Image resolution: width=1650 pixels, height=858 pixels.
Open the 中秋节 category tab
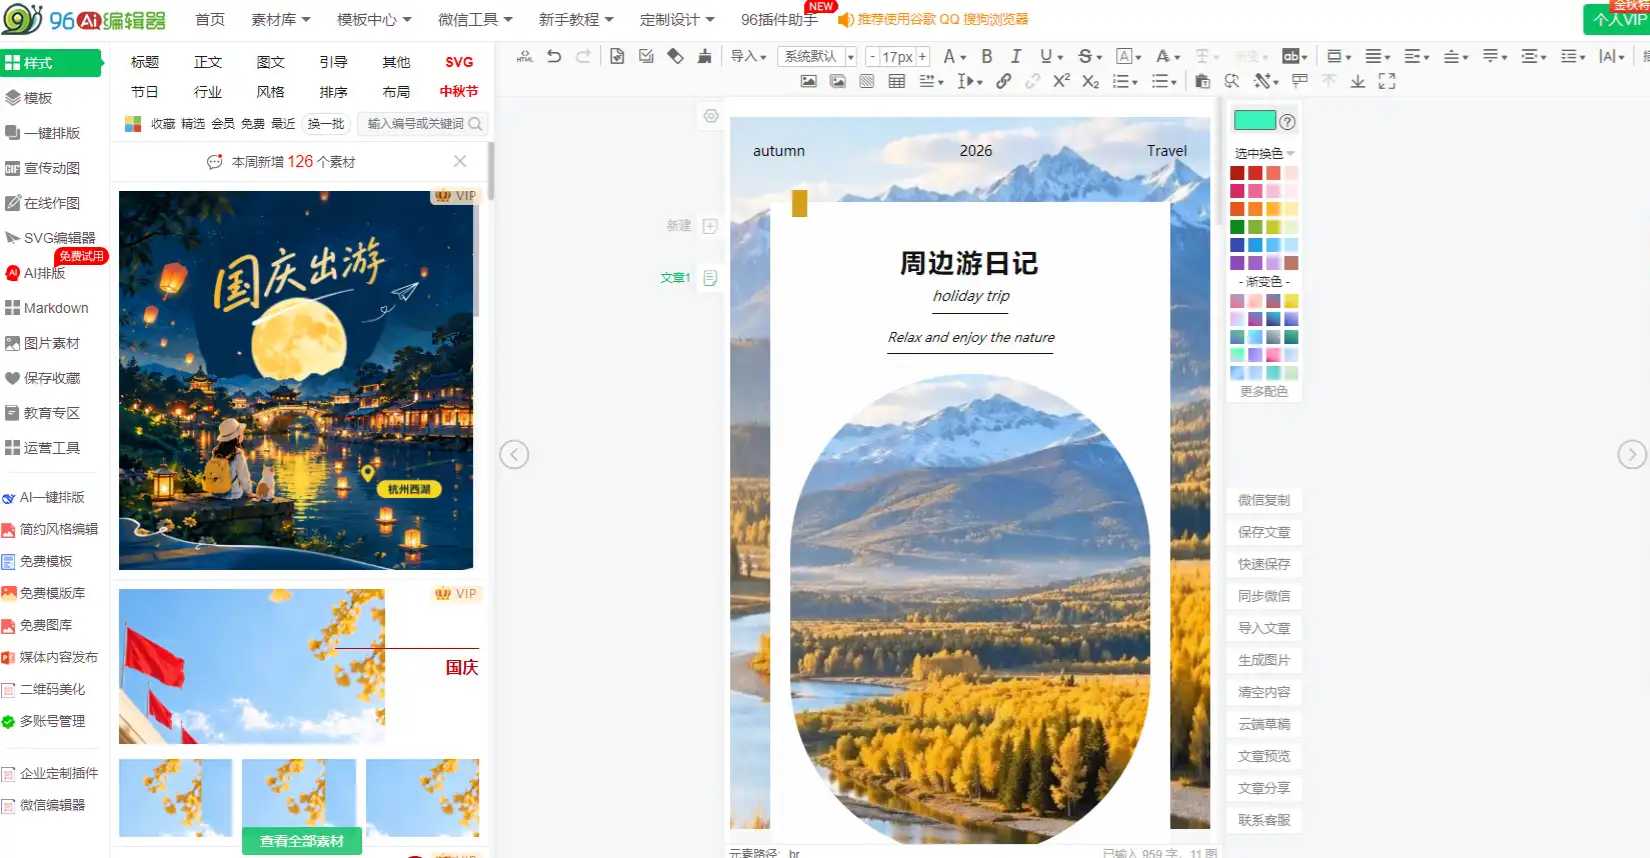click(x=459, y=91)
